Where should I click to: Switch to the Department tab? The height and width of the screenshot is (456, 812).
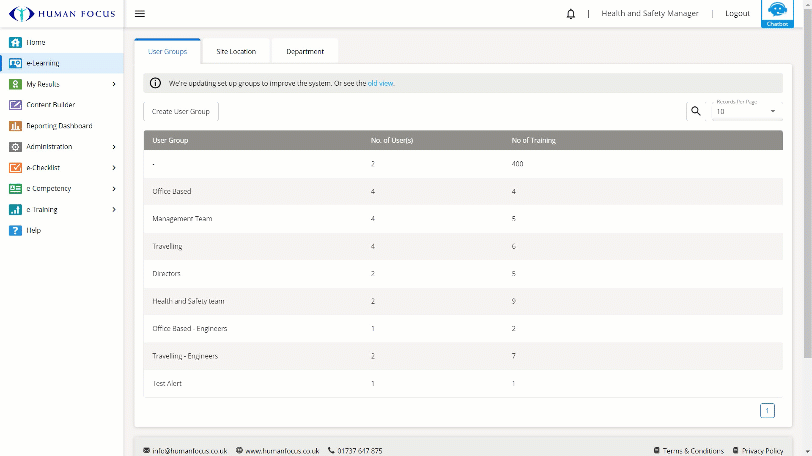pyautogui.click(x=305, y=51)
